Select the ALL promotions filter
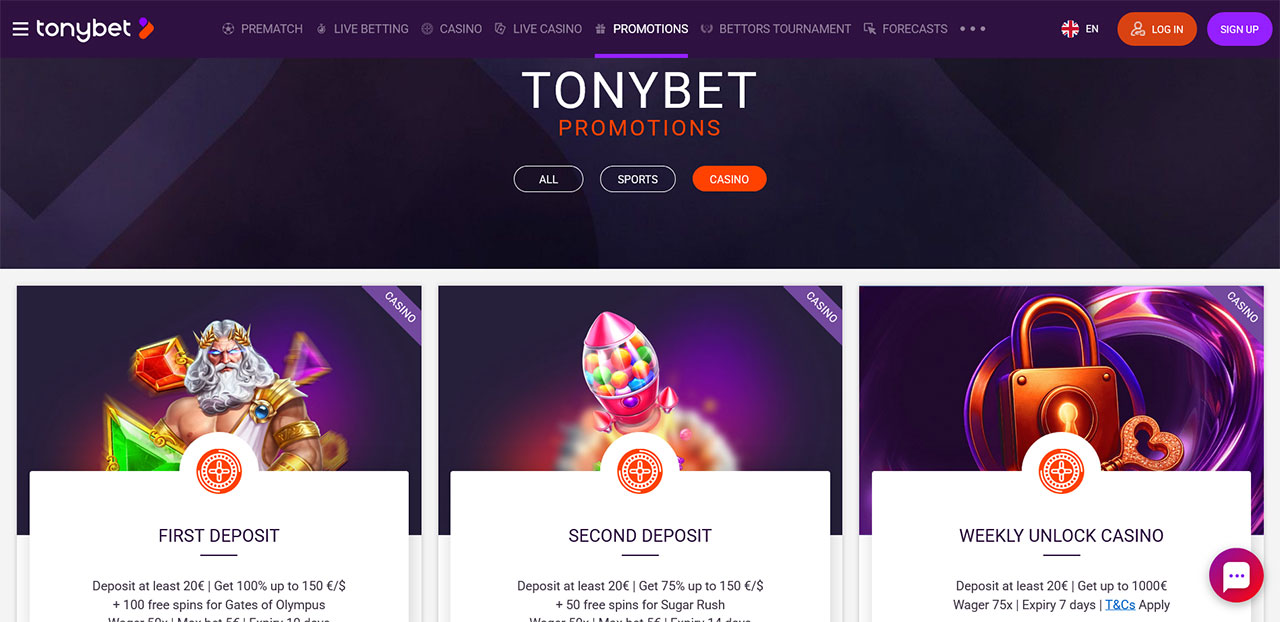The height and width of the screenshot is (622, 1280). tap(548, 179)
